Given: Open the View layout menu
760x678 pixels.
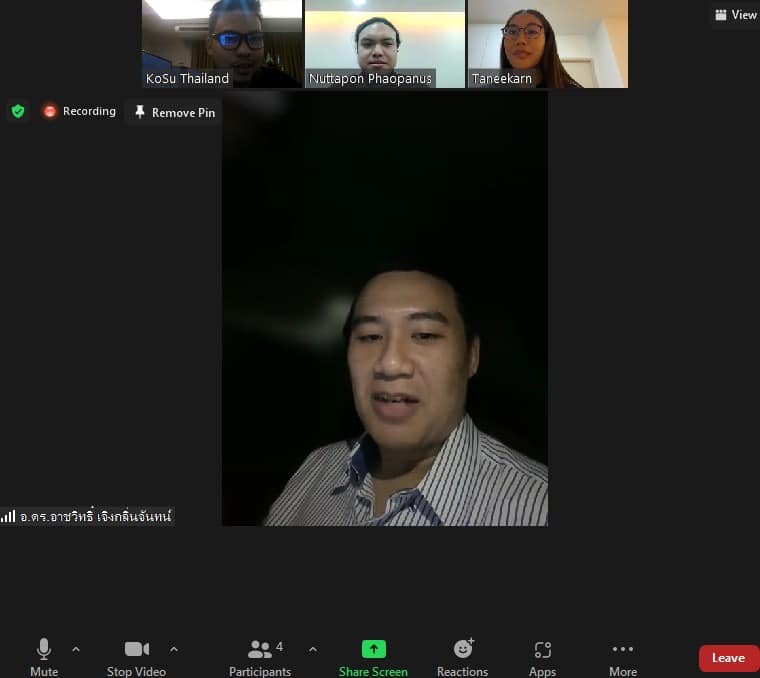Looking at the screenshot, I should tap(736, 15).
